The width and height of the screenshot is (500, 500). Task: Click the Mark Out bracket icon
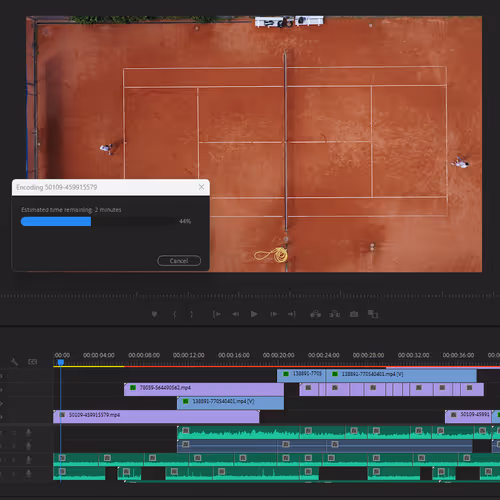click(x=191, y=314)
